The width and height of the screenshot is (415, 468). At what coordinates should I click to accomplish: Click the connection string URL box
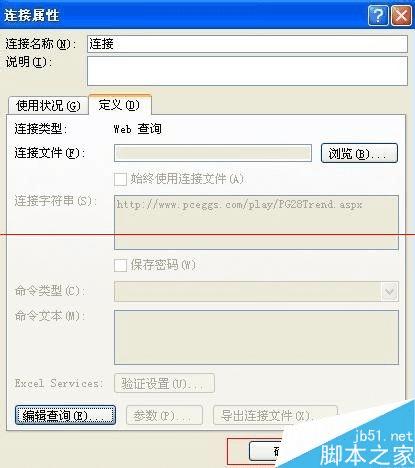(x=256, y=222)
